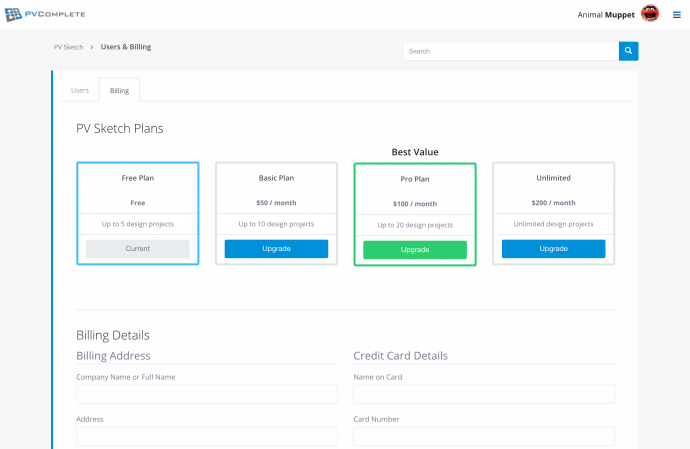This screenshot has height=449, width=690.
Task: Upgrade to the Pro Plan
Action: (415, 250)
